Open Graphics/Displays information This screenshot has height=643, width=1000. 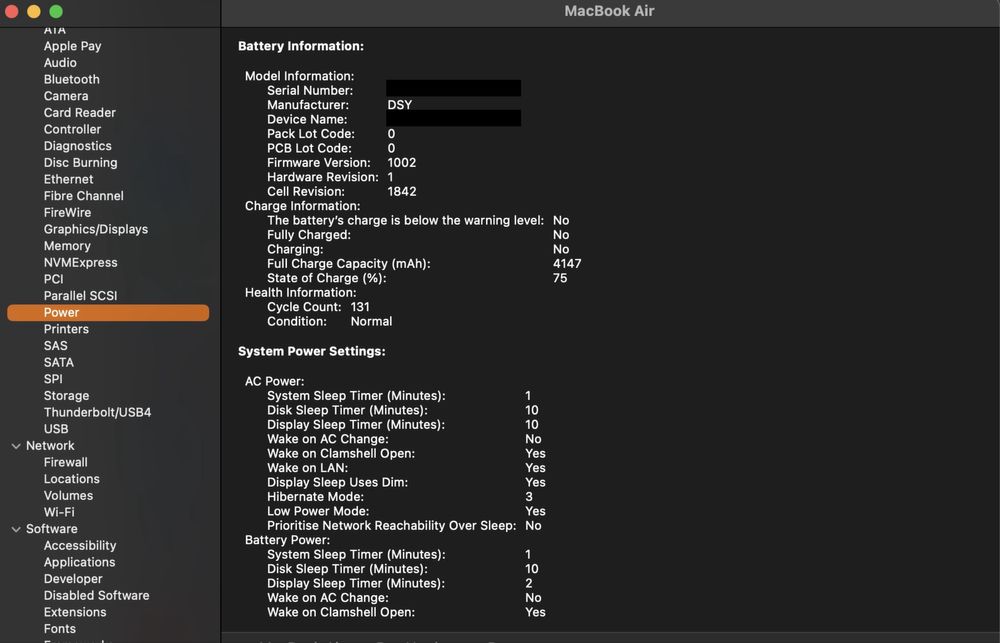tap(96, 229)
